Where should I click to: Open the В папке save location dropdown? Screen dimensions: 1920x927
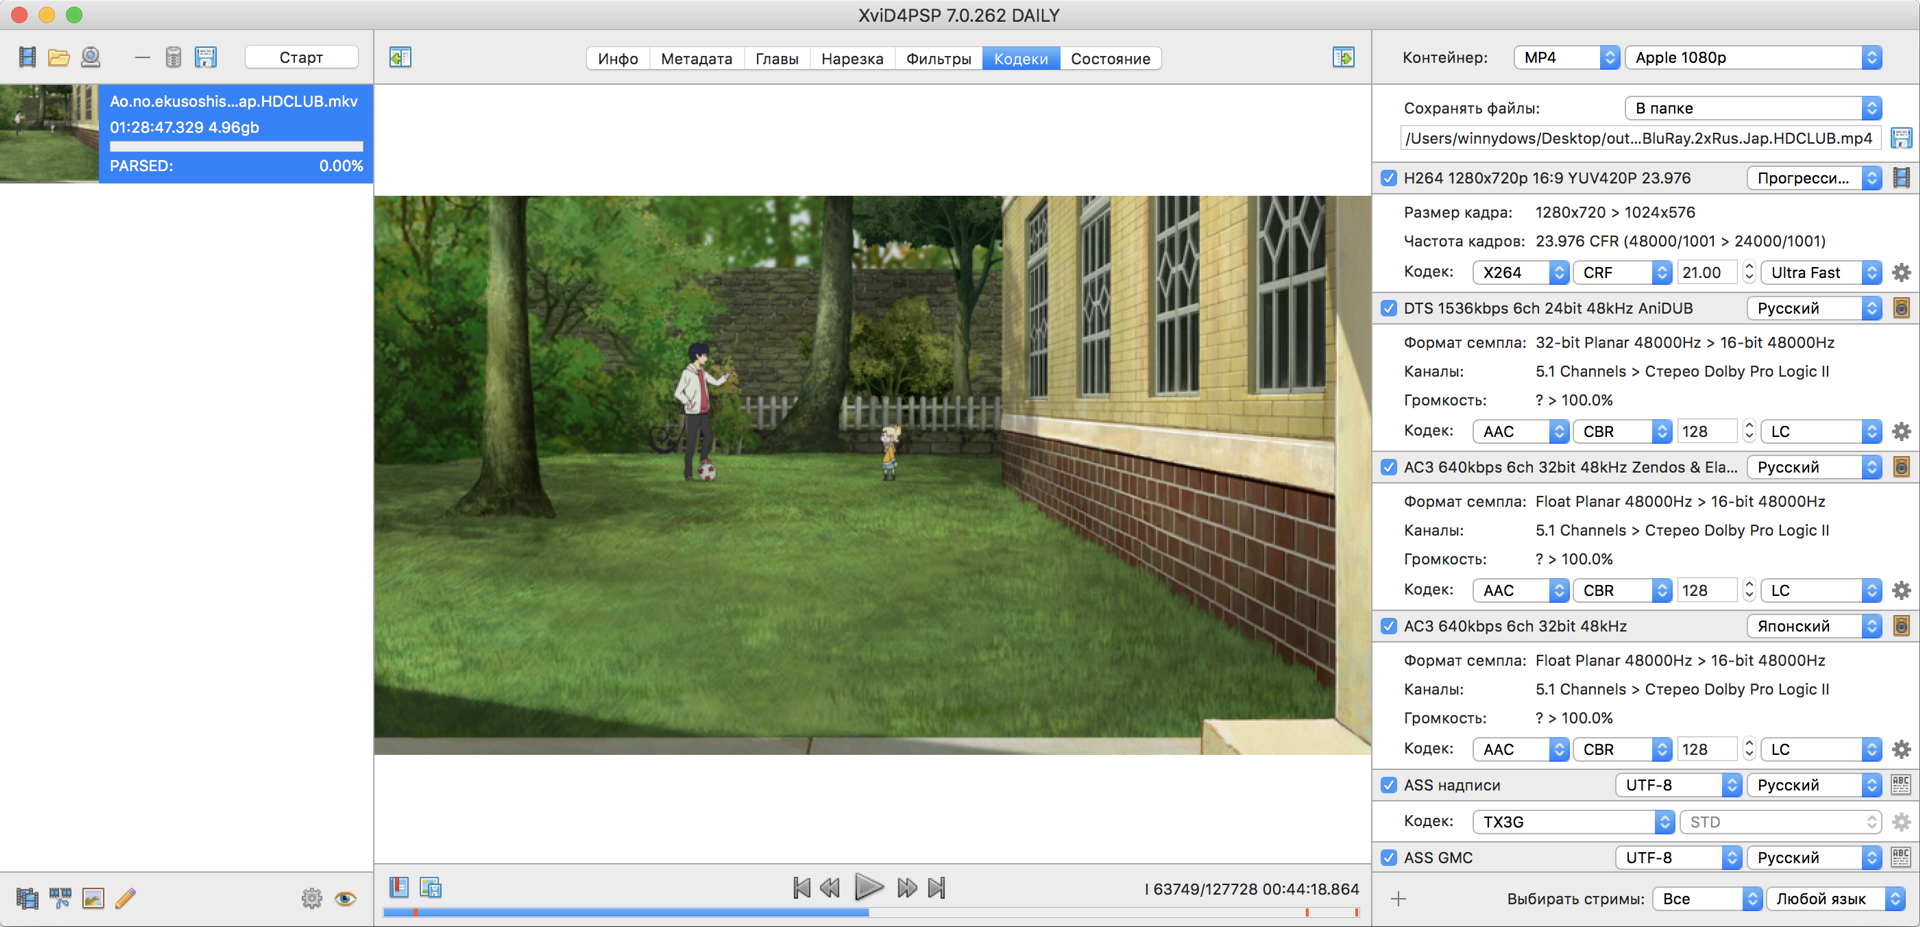click(x=1753, y=108)
